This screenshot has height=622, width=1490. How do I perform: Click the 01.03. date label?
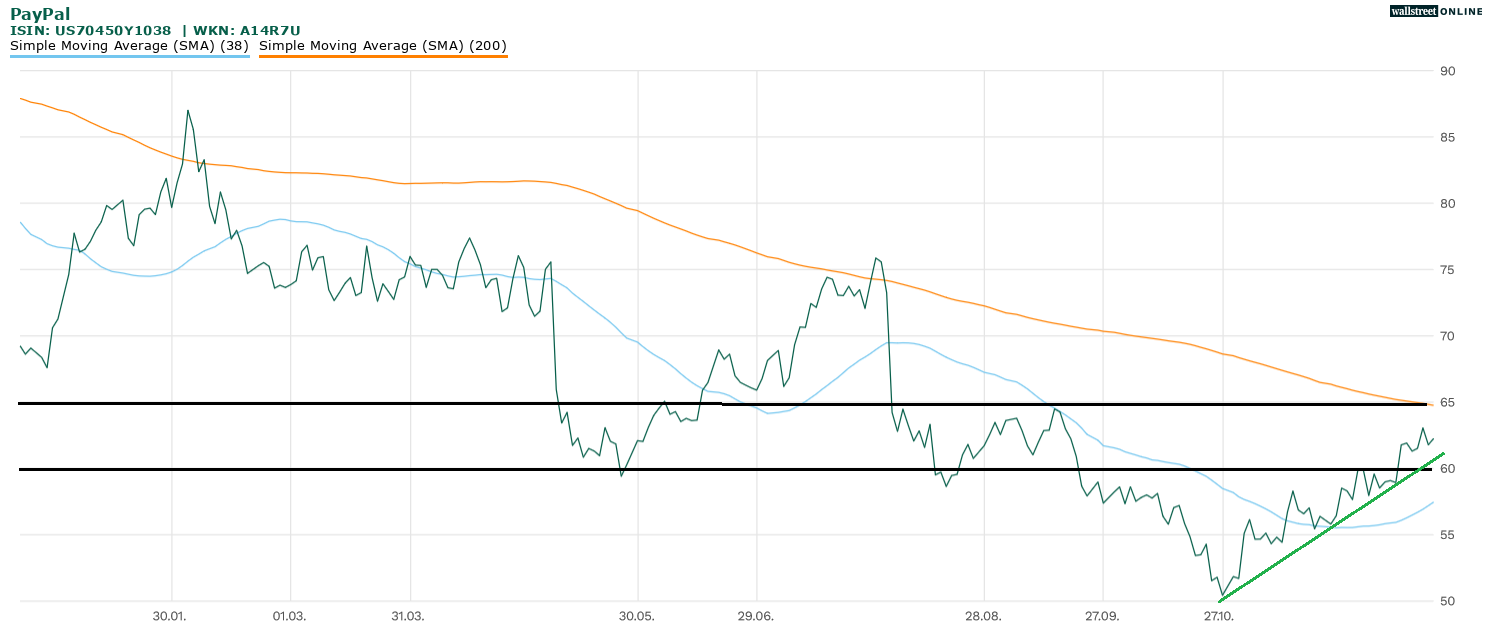(x=289, y=616)
